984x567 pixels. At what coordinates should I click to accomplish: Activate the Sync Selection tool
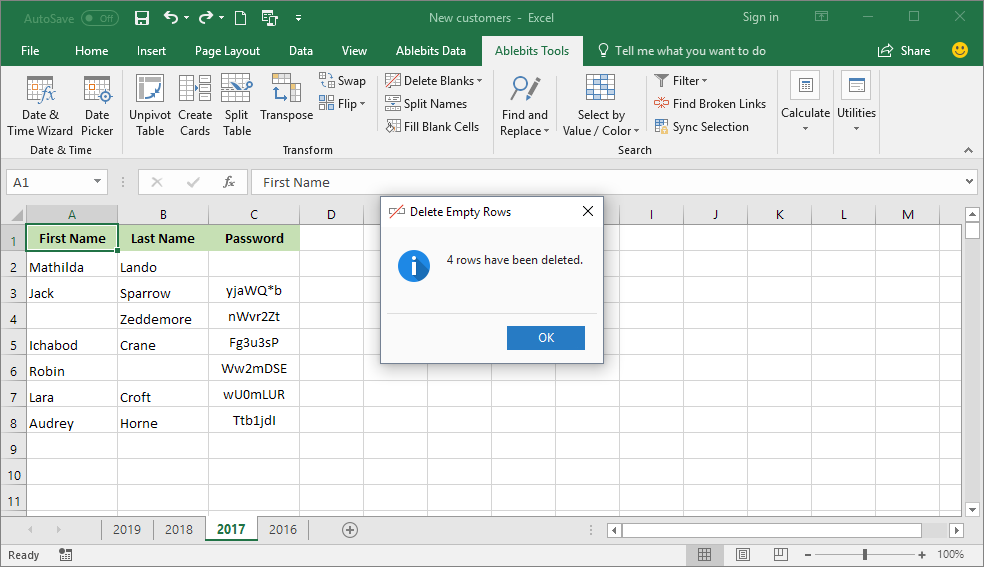coord(702,127)
